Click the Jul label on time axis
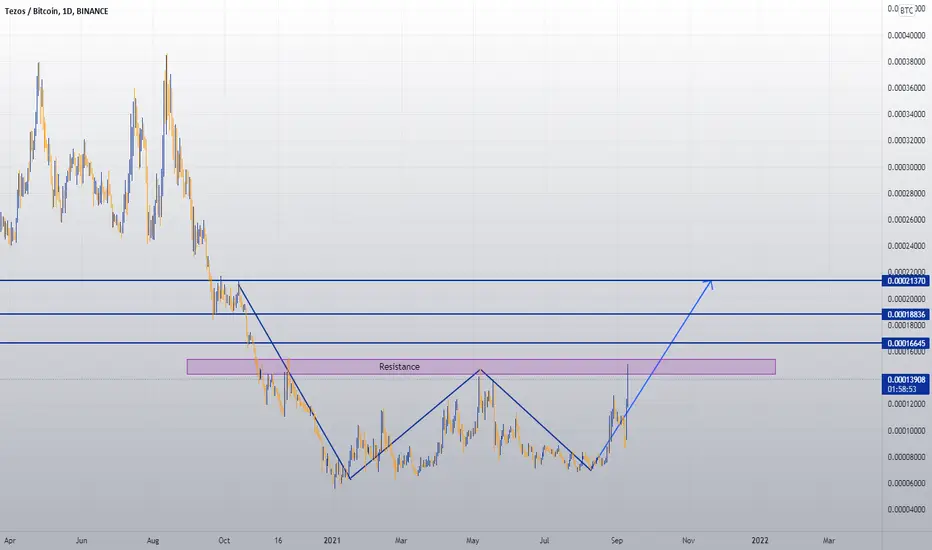This screenshot has width=932, height=550. pos(544,540)
